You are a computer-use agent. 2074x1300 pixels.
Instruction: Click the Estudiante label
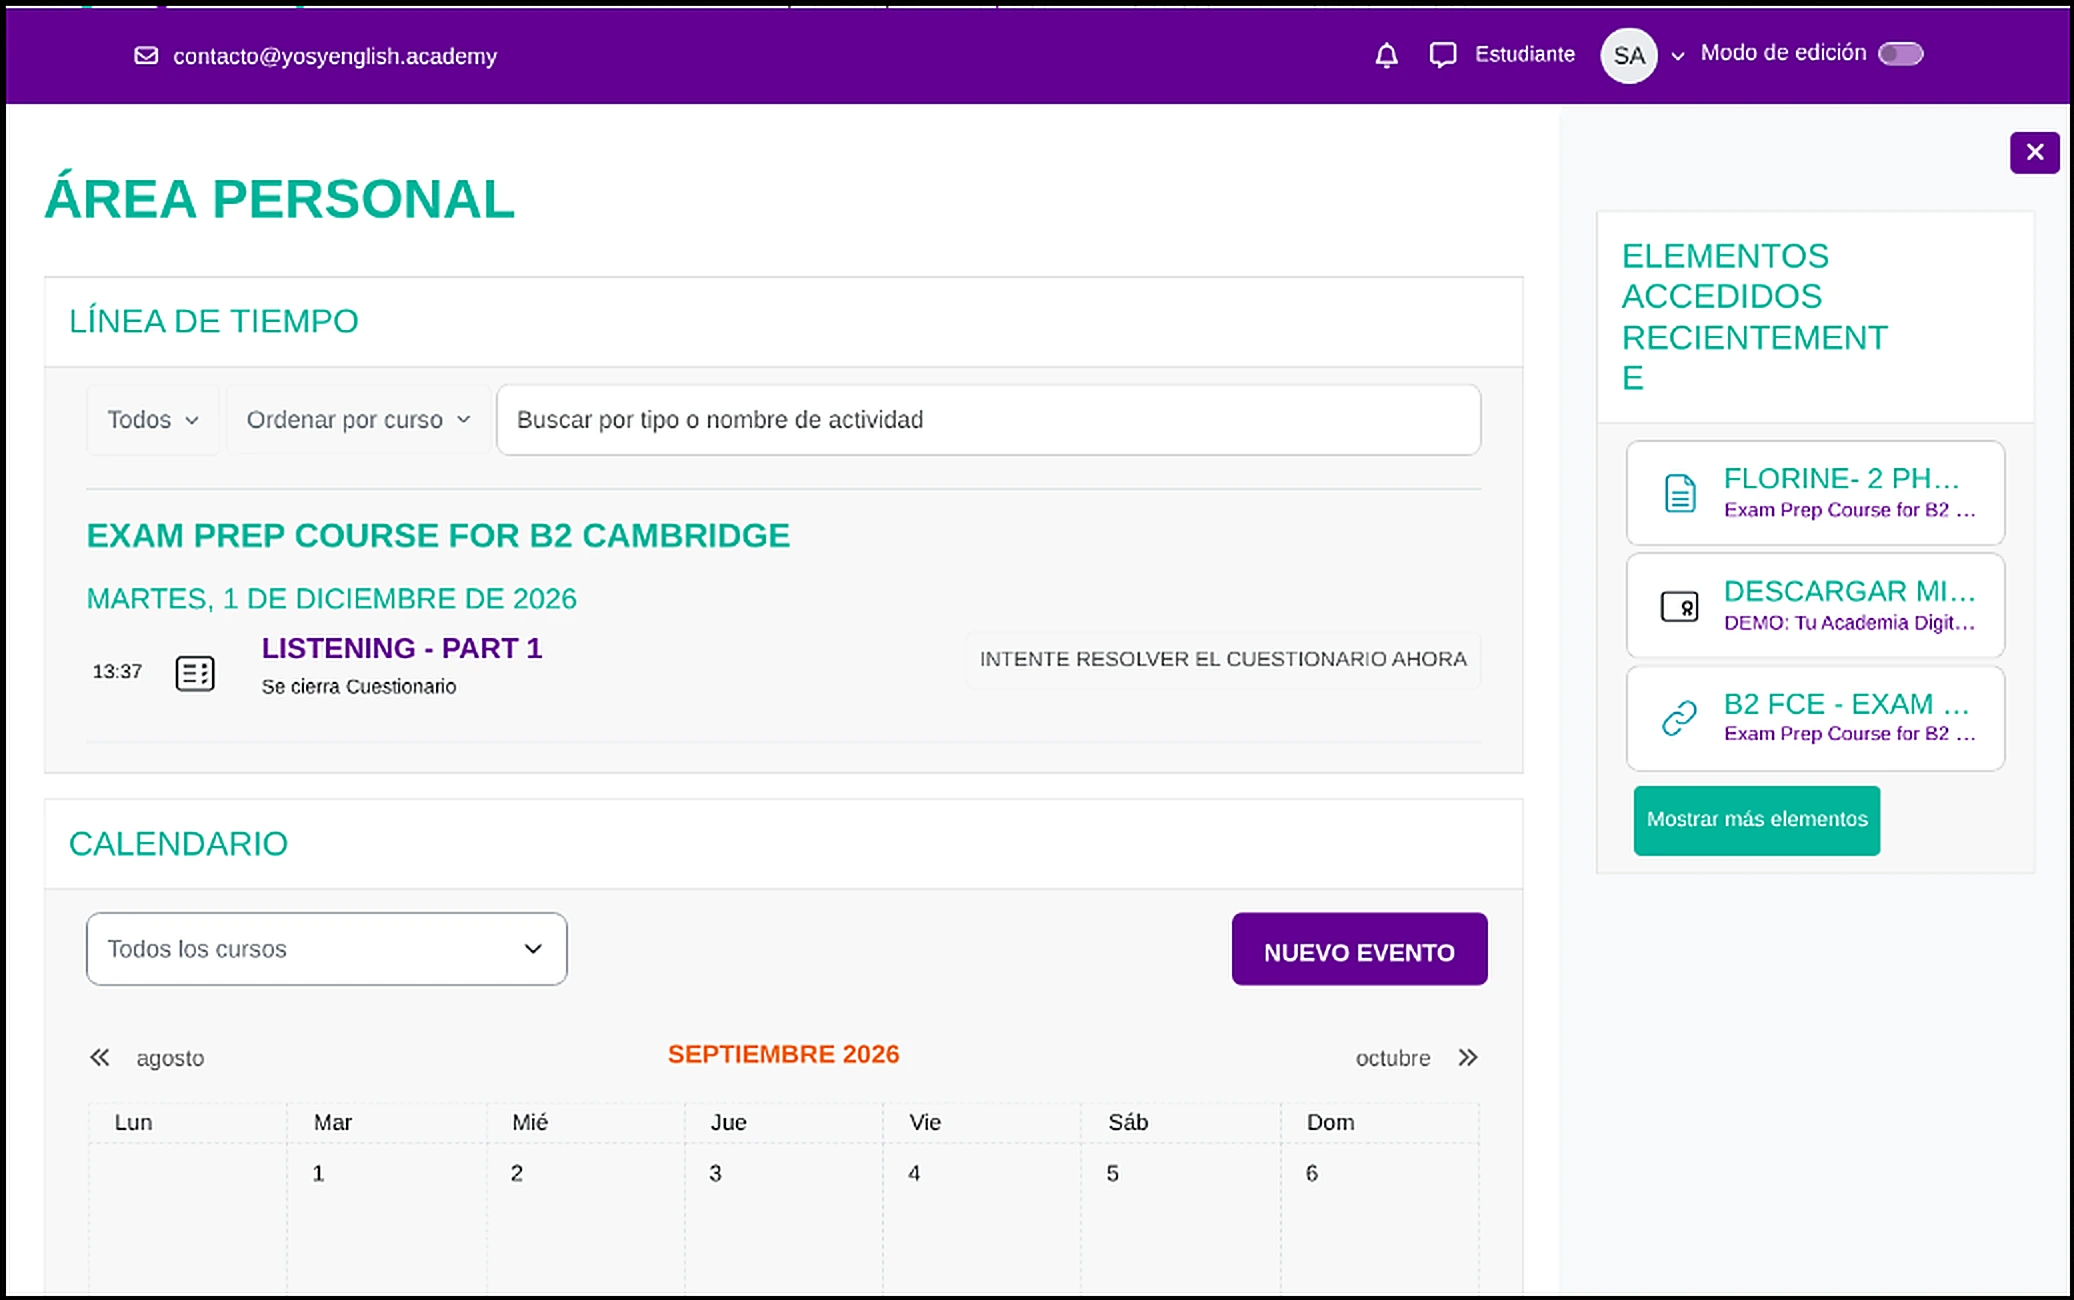pyautogui.click(x=1524, y=55)
